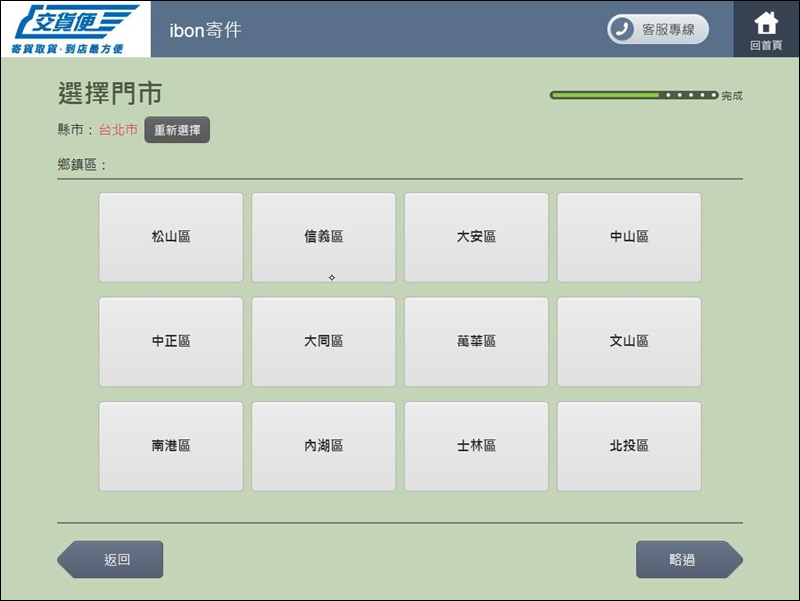Click the 交貨便 logo
This screenshot has height=601, width=800.
pos(75,28)
